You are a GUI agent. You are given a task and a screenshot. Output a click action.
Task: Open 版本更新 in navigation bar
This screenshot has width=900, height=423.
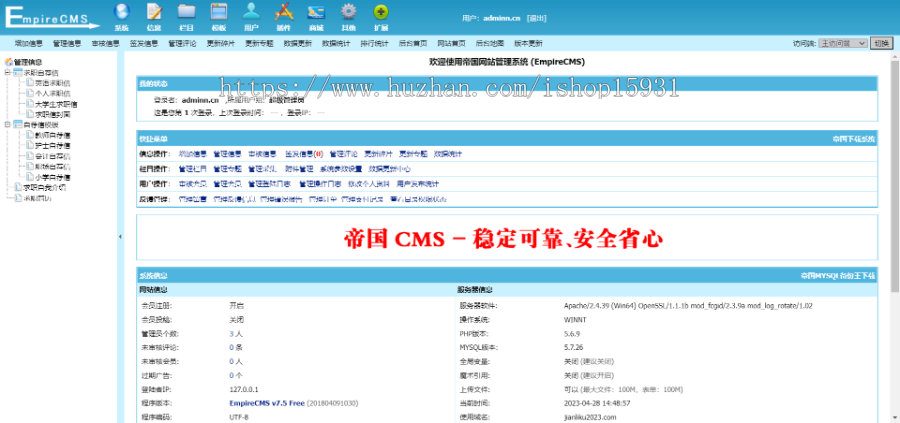tap(529, 43)
